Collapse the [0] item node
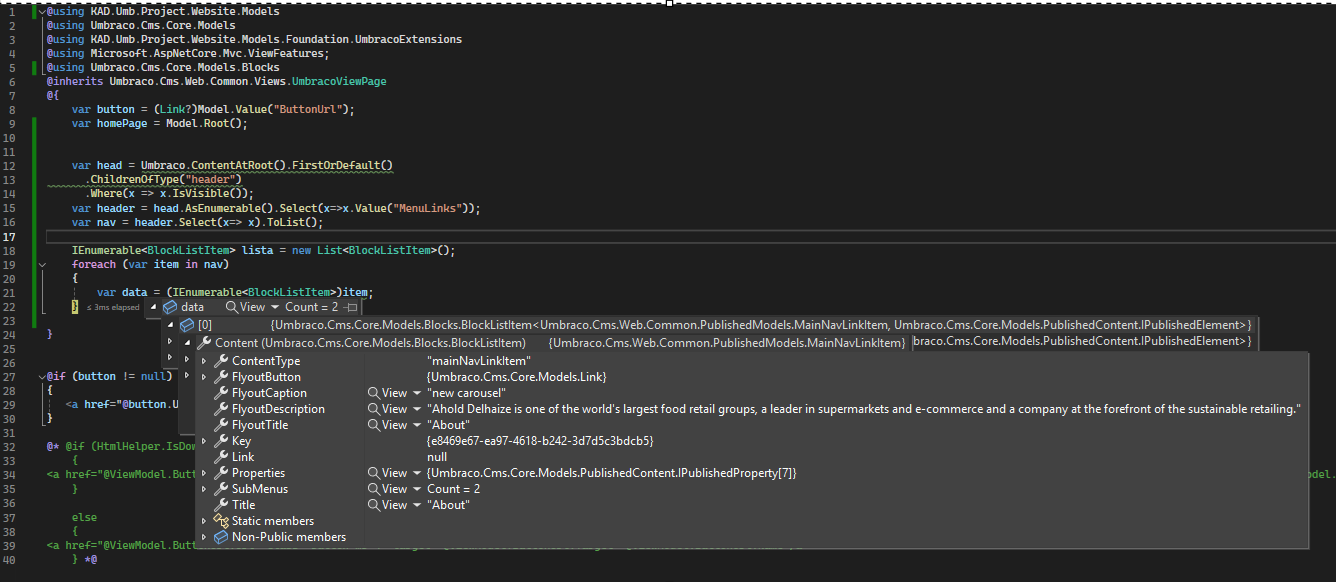 coord(170,325)
